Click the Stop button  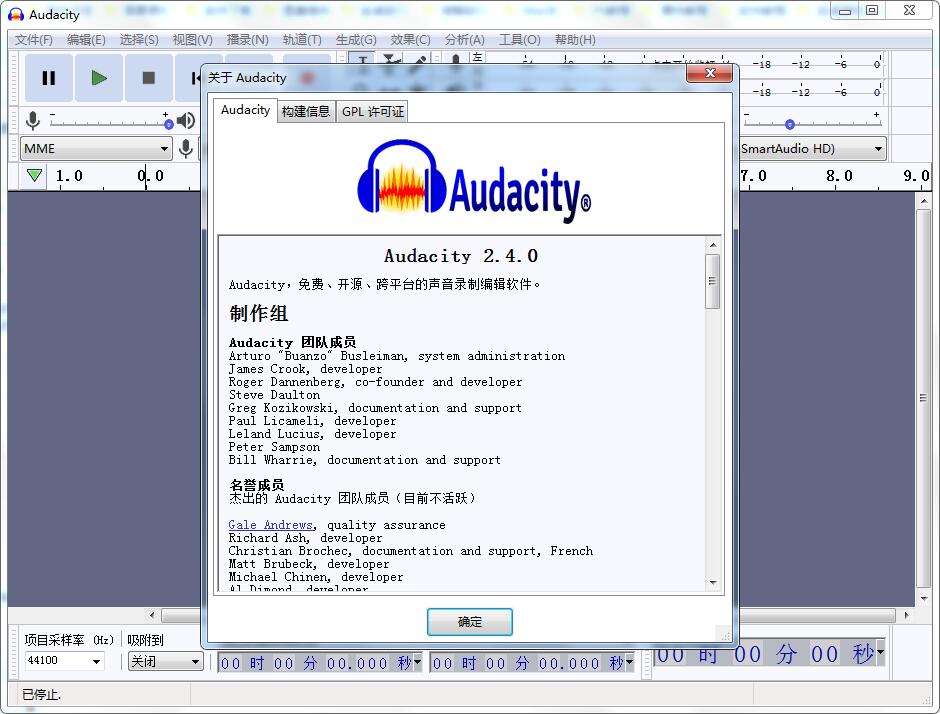click(149, 78)
